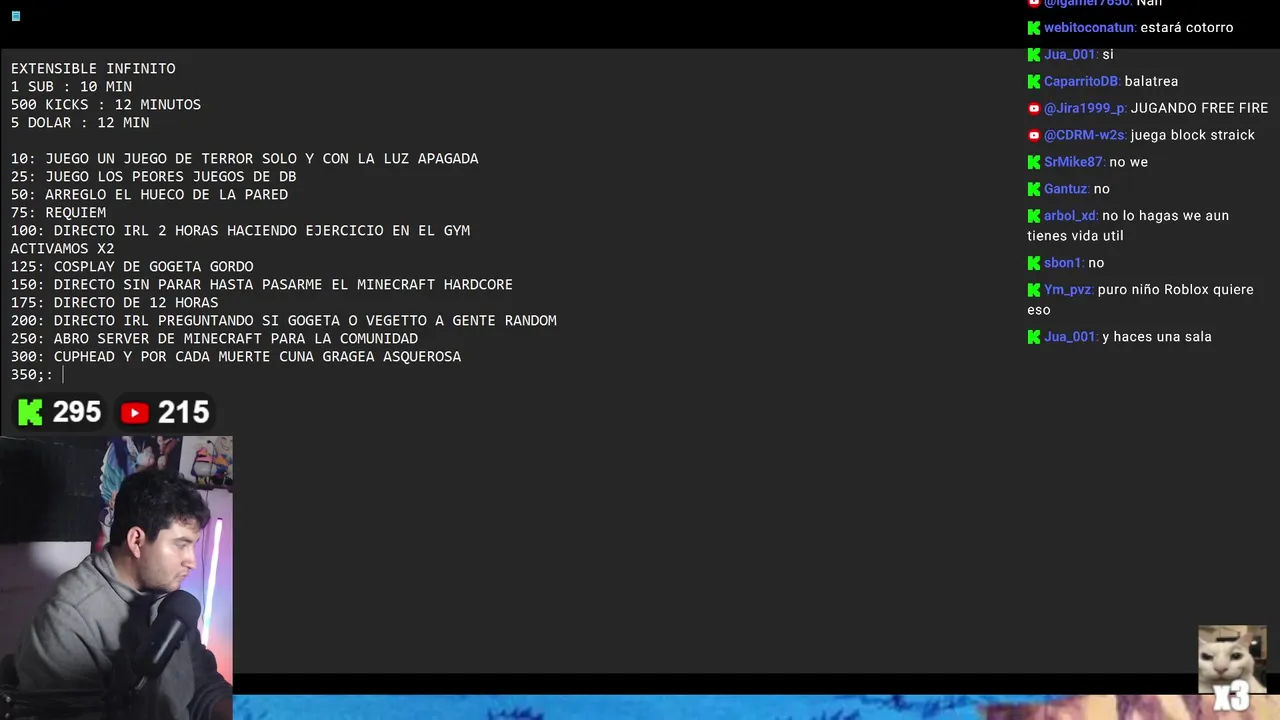Viewport: 1280px width, 720px height.
Task: Click chat message 'balatrea'
Action: click(1151, 82)
